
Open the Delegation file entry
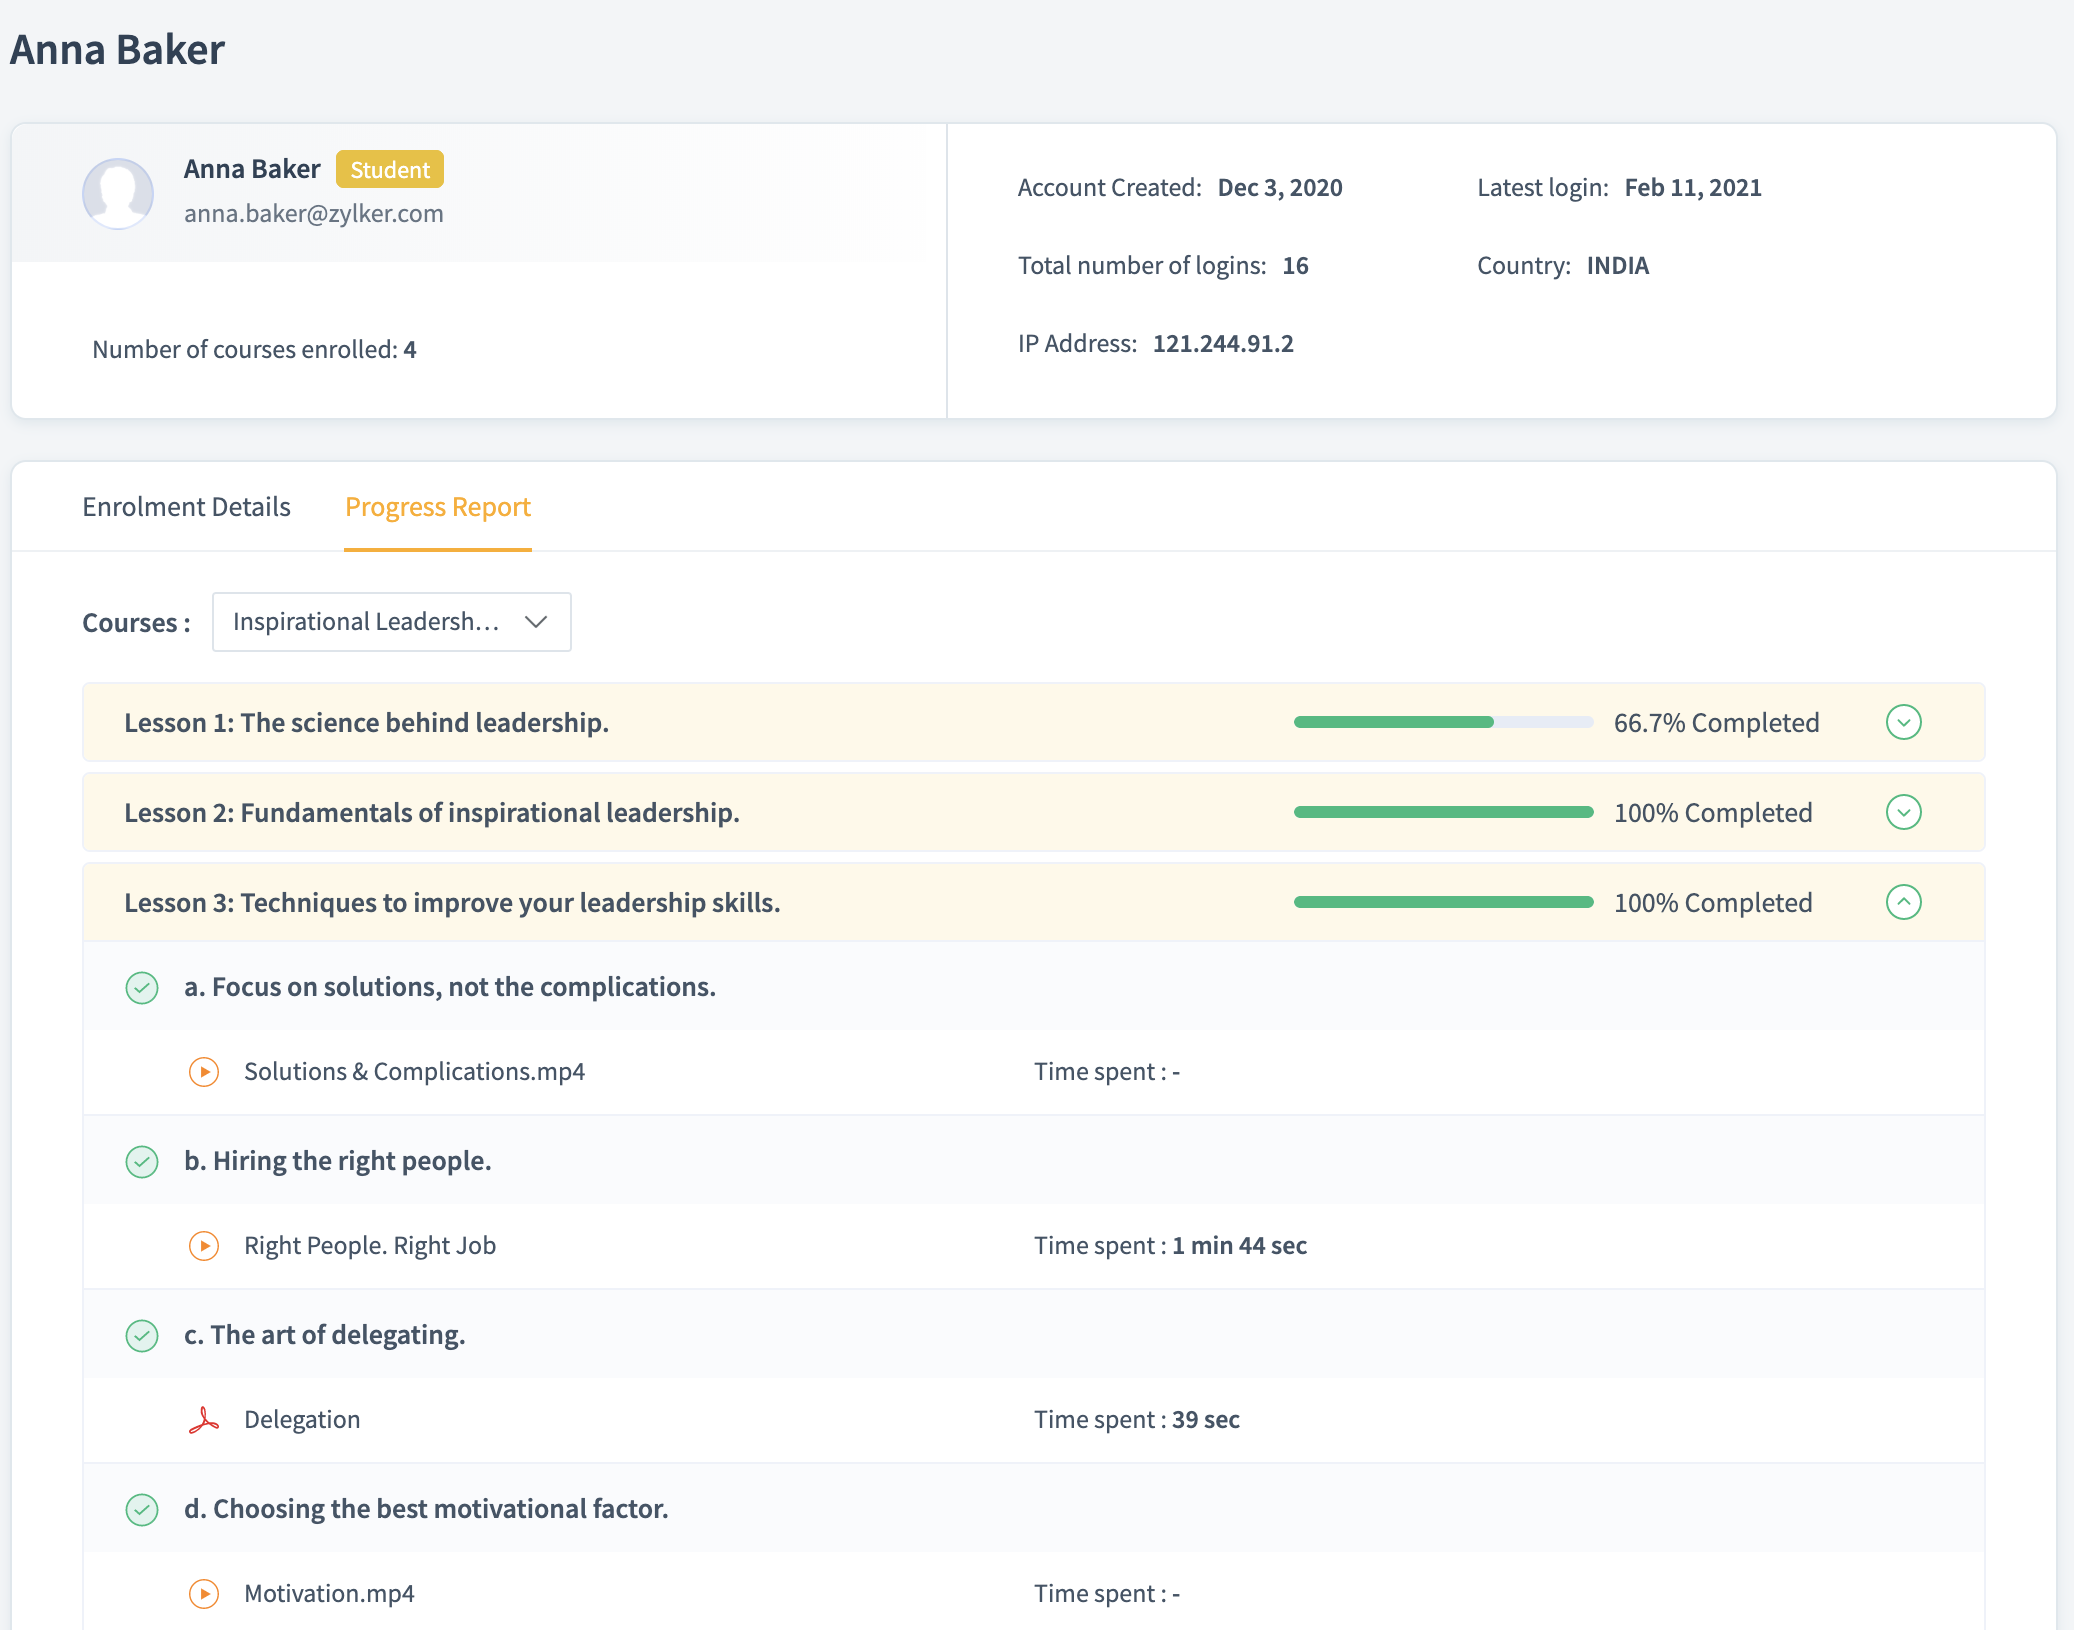coord(302,1420)
